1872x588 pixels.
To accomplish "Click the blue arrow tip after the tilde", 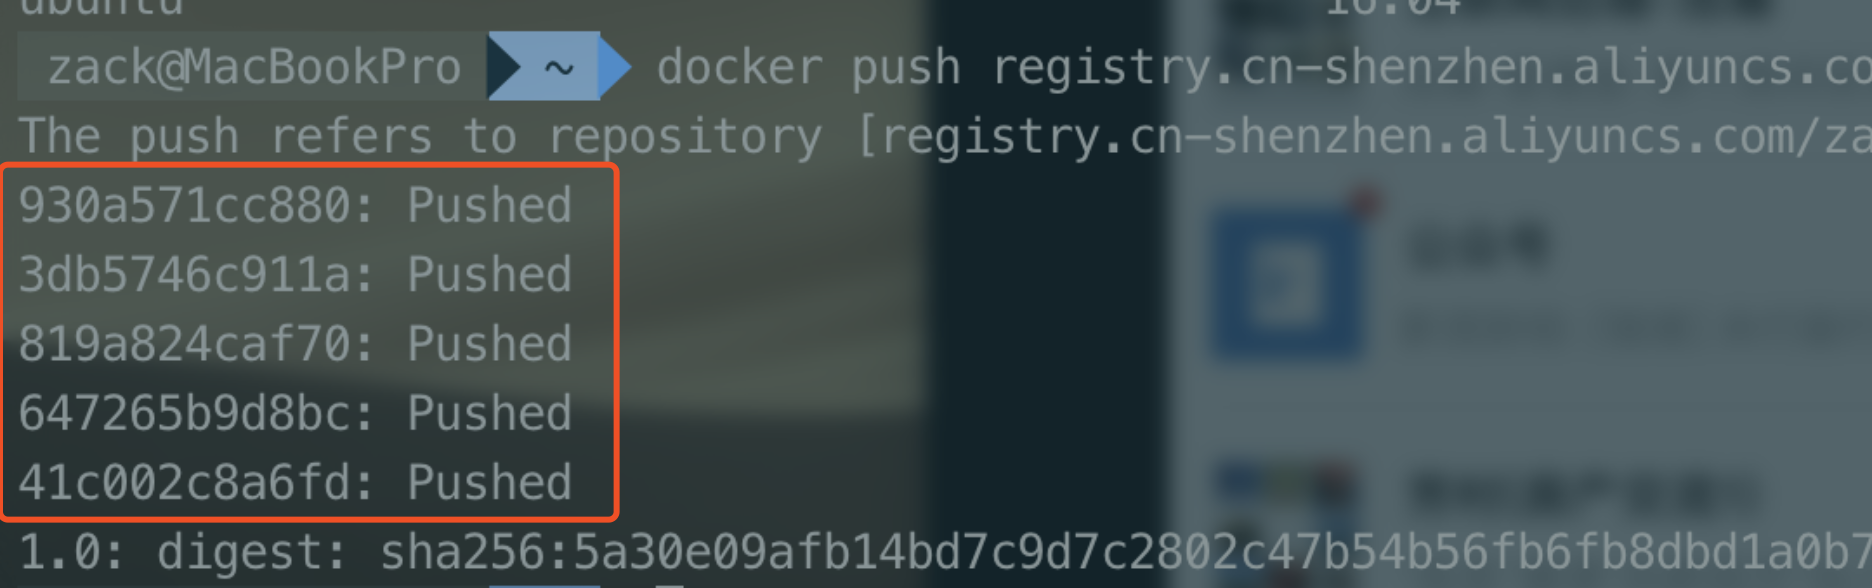I will point(615,67).
